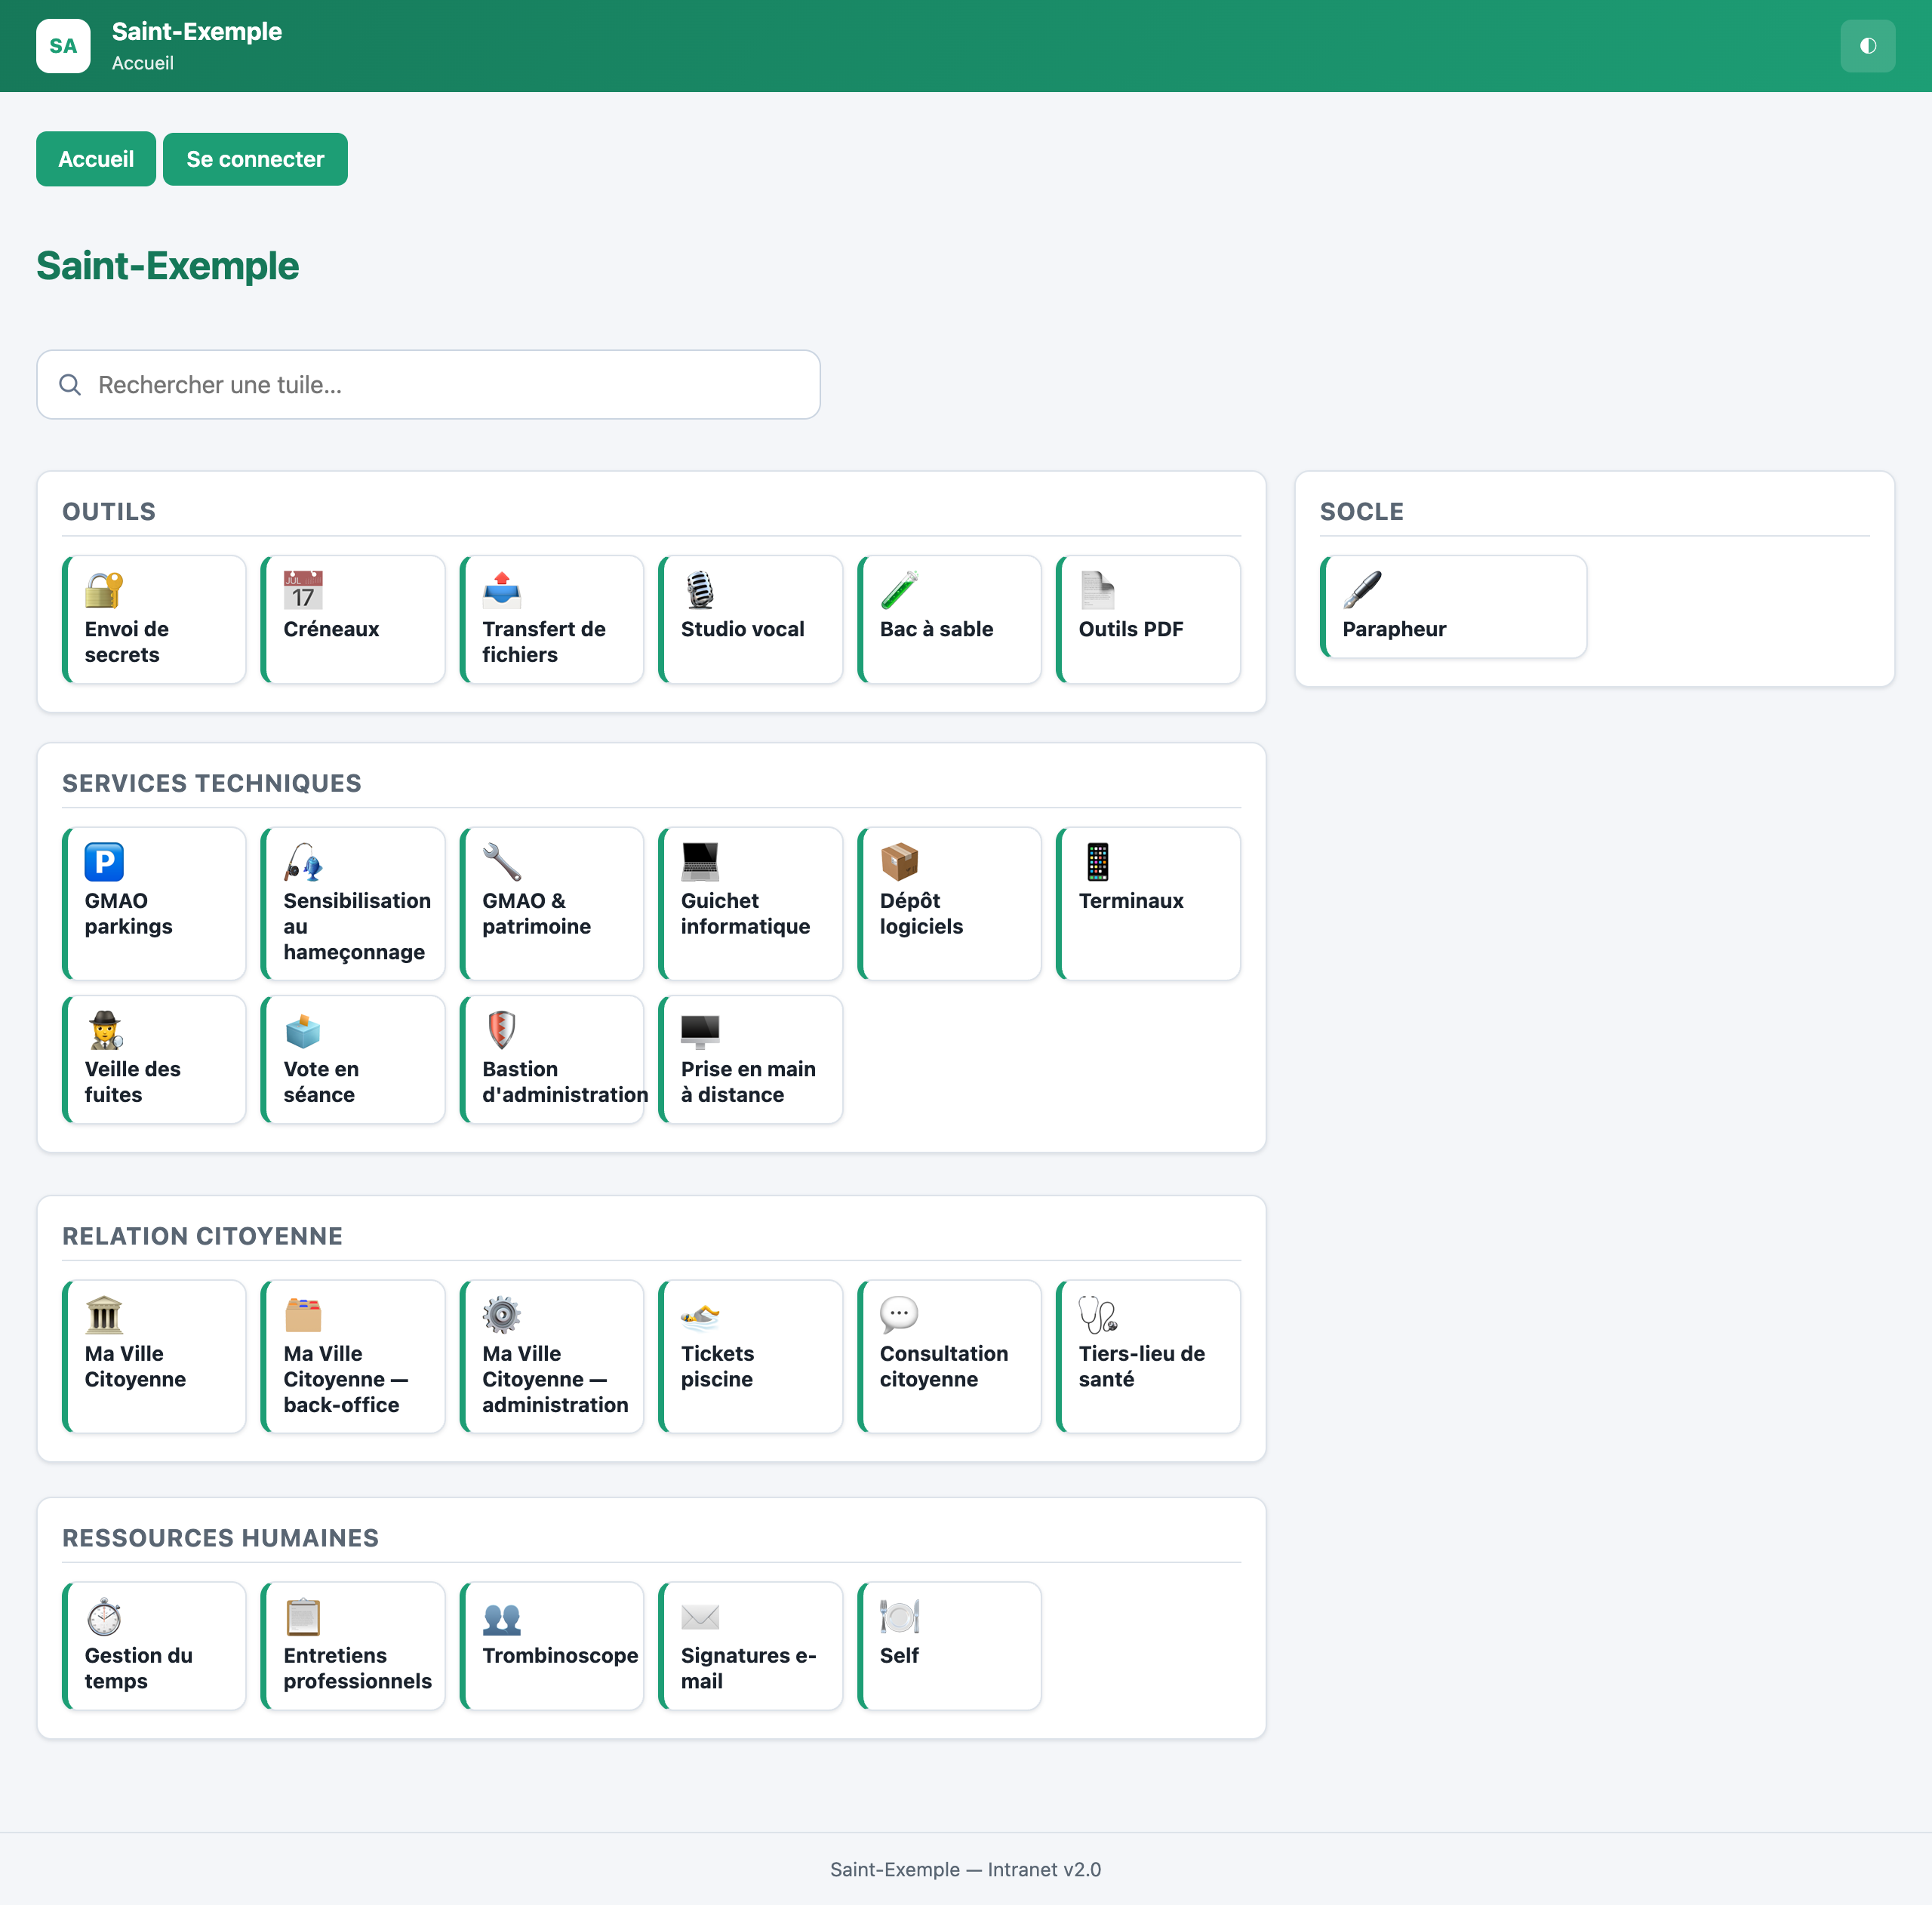The height and width of the screenshot is (1905, 1932).
Task: Open the Guichet informatique tile
Action: 750,904
